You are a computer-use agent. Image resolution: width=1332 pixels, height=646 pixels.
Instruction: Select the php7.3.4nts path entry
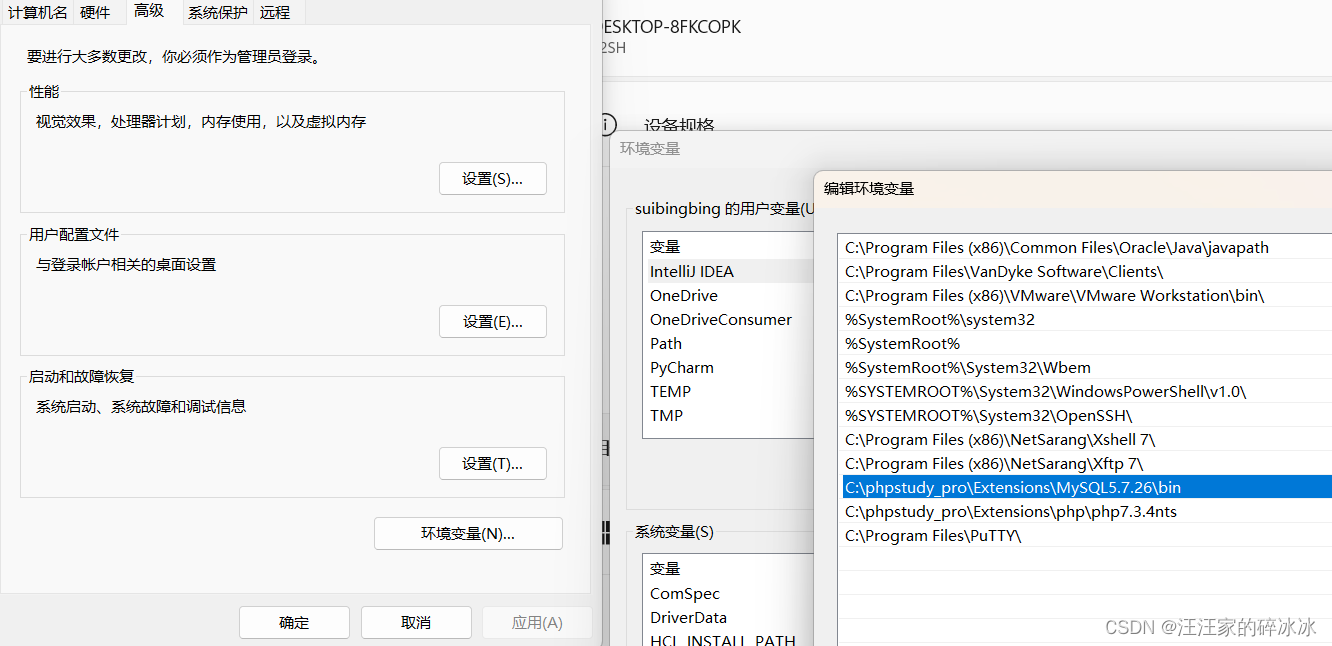1085,511
